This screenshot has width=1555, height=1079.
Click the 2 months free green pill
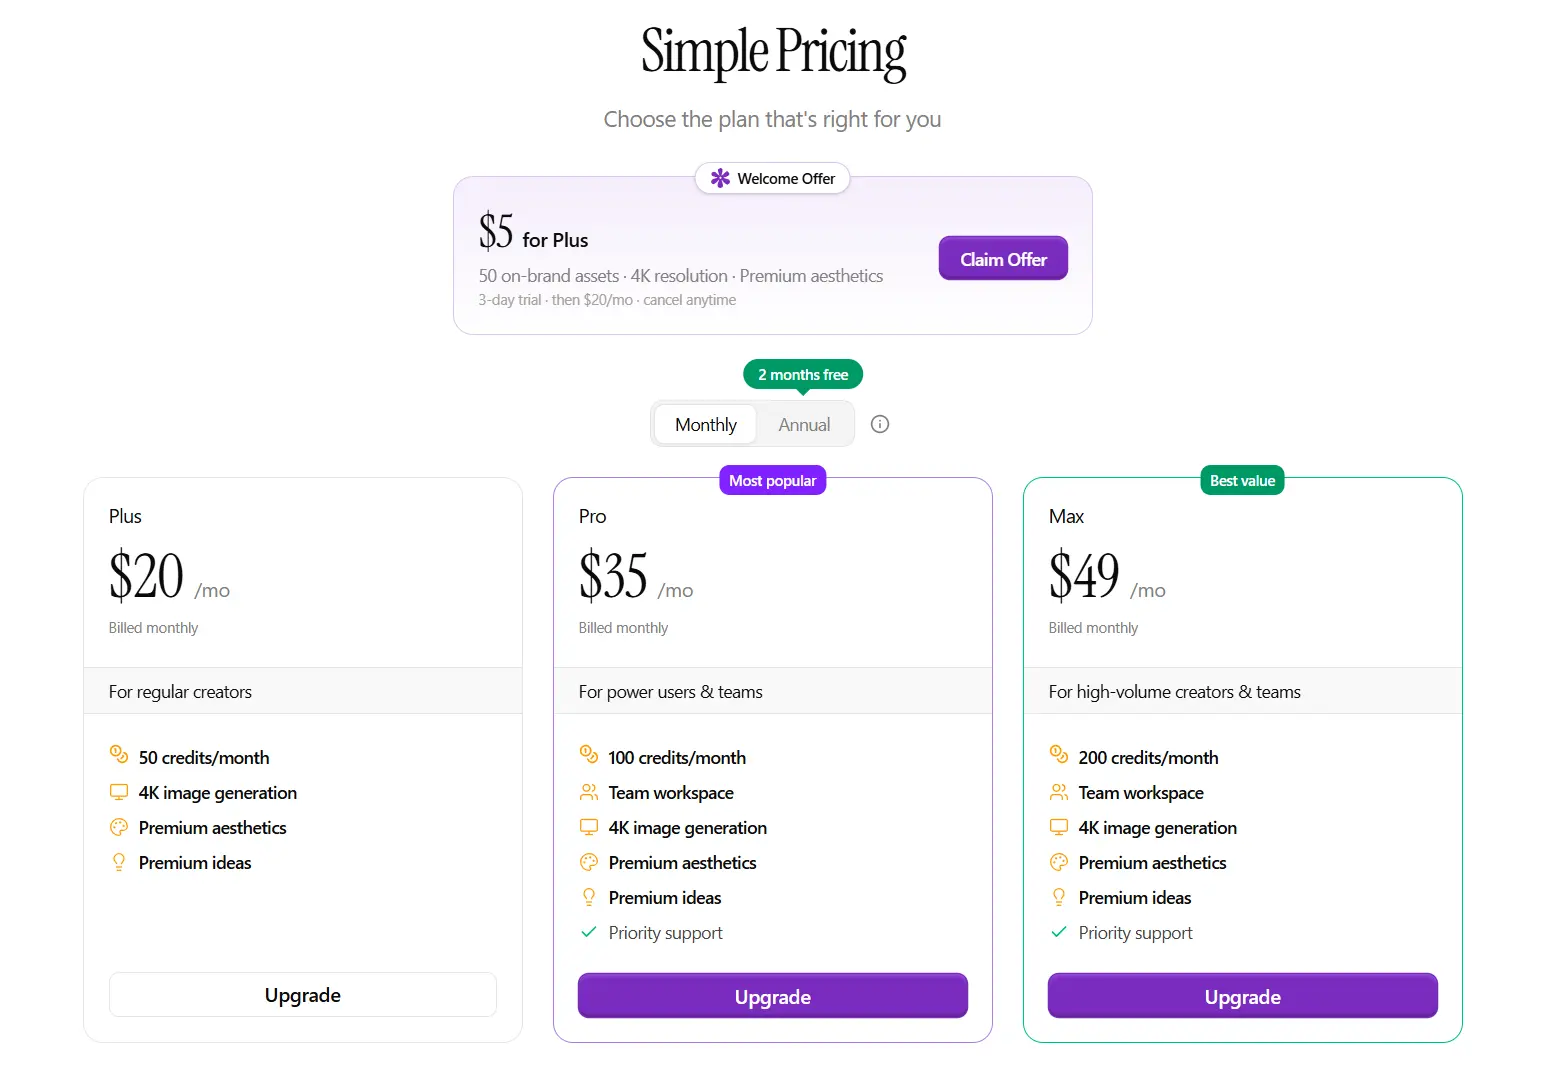click(x=802, y=374)
